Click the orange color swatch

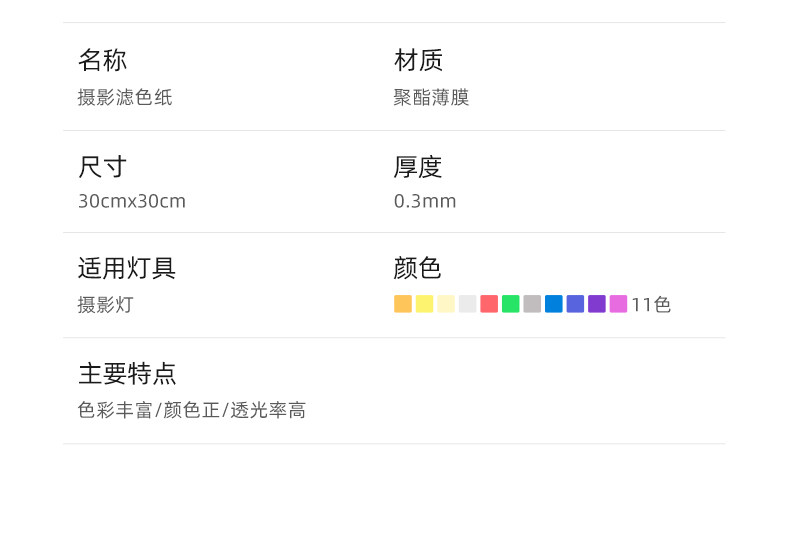click(x=403, y=304)
